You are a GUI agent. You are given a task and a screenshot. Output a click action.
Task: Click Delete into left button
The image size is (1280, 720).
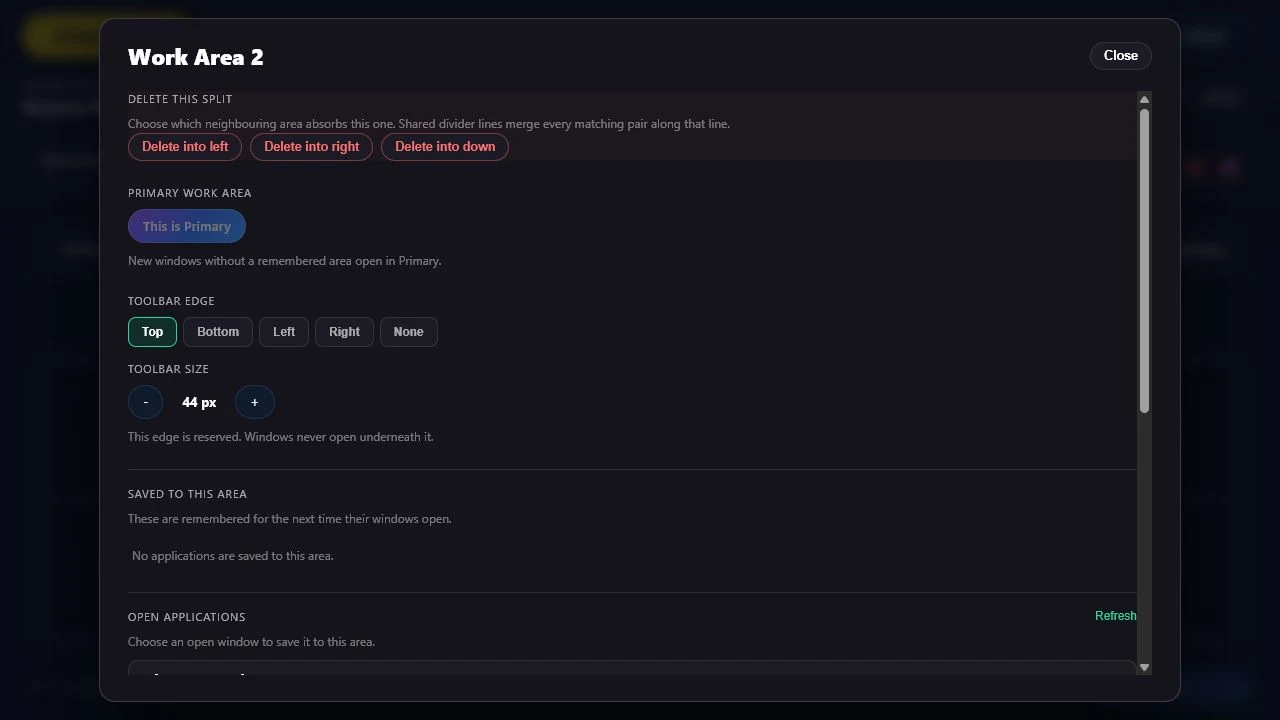click(185, 147)
